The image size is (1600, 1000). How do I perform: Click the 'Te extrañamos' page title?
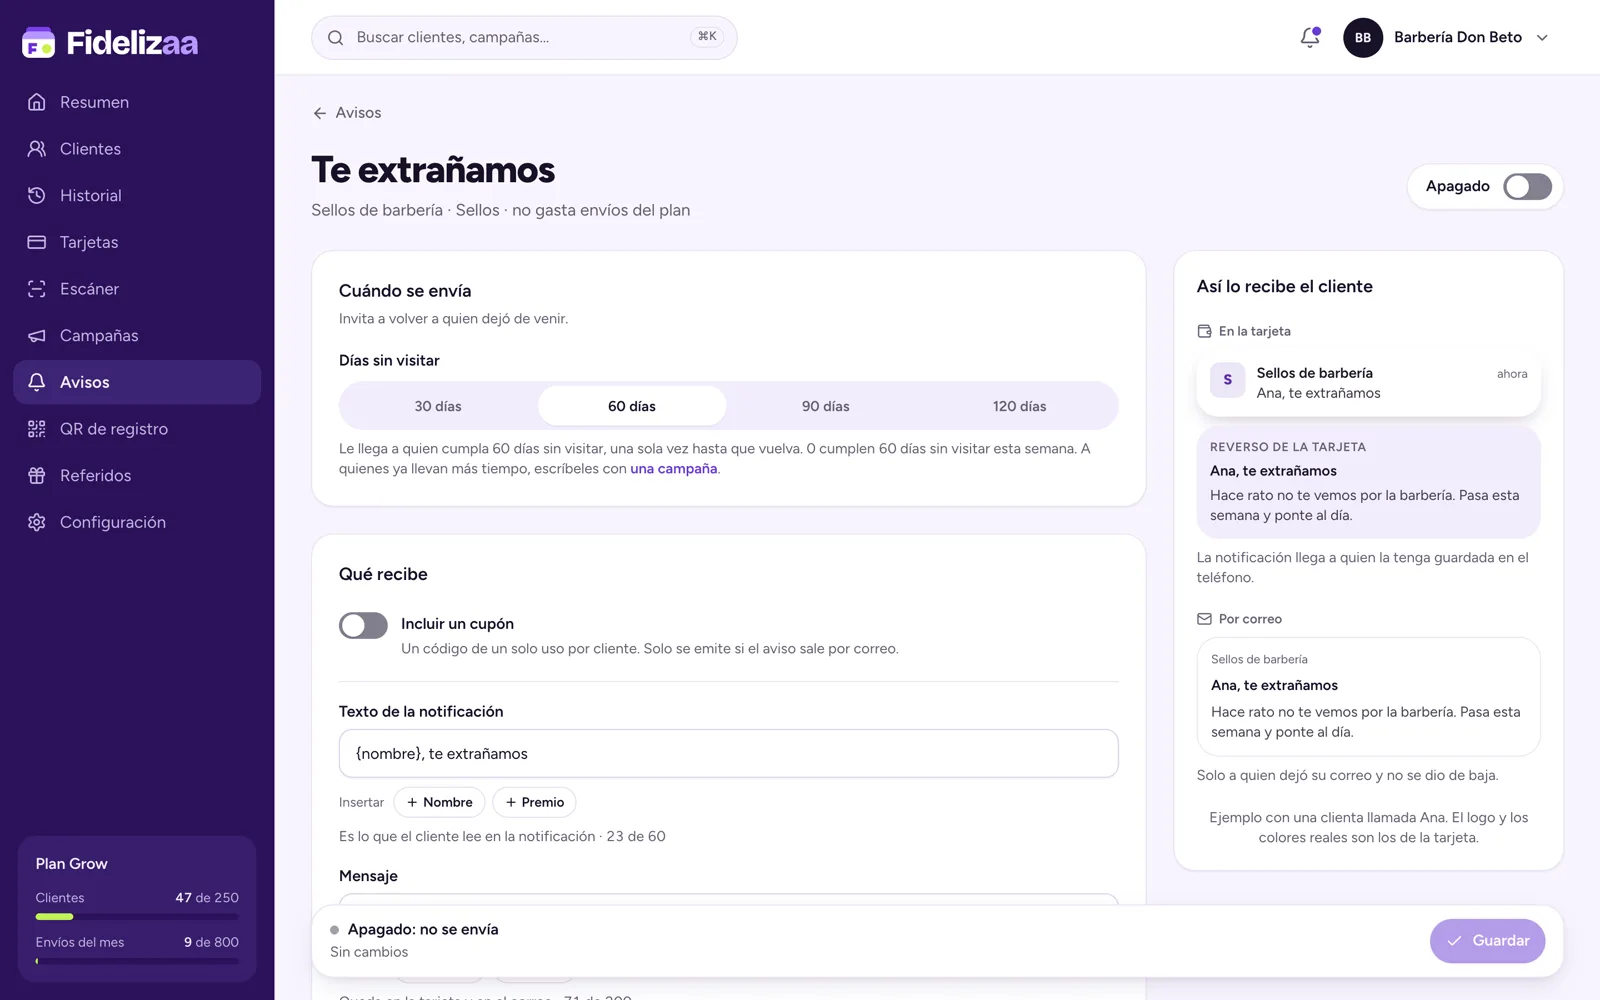coord(433,170)
